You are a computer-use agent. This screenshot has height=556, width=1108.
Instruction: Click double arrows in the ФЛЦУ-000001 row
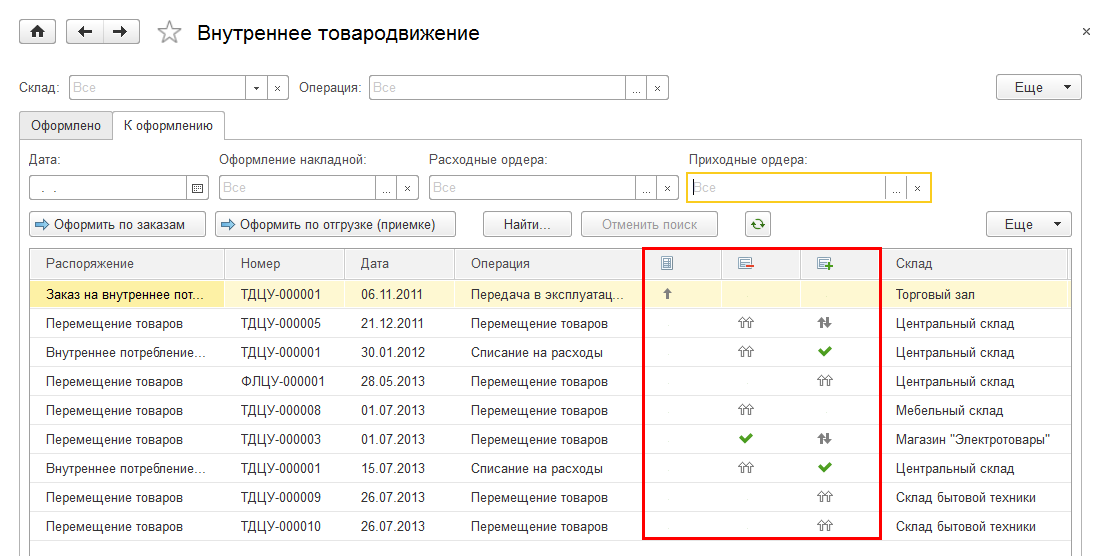click(x=825, y=381)
